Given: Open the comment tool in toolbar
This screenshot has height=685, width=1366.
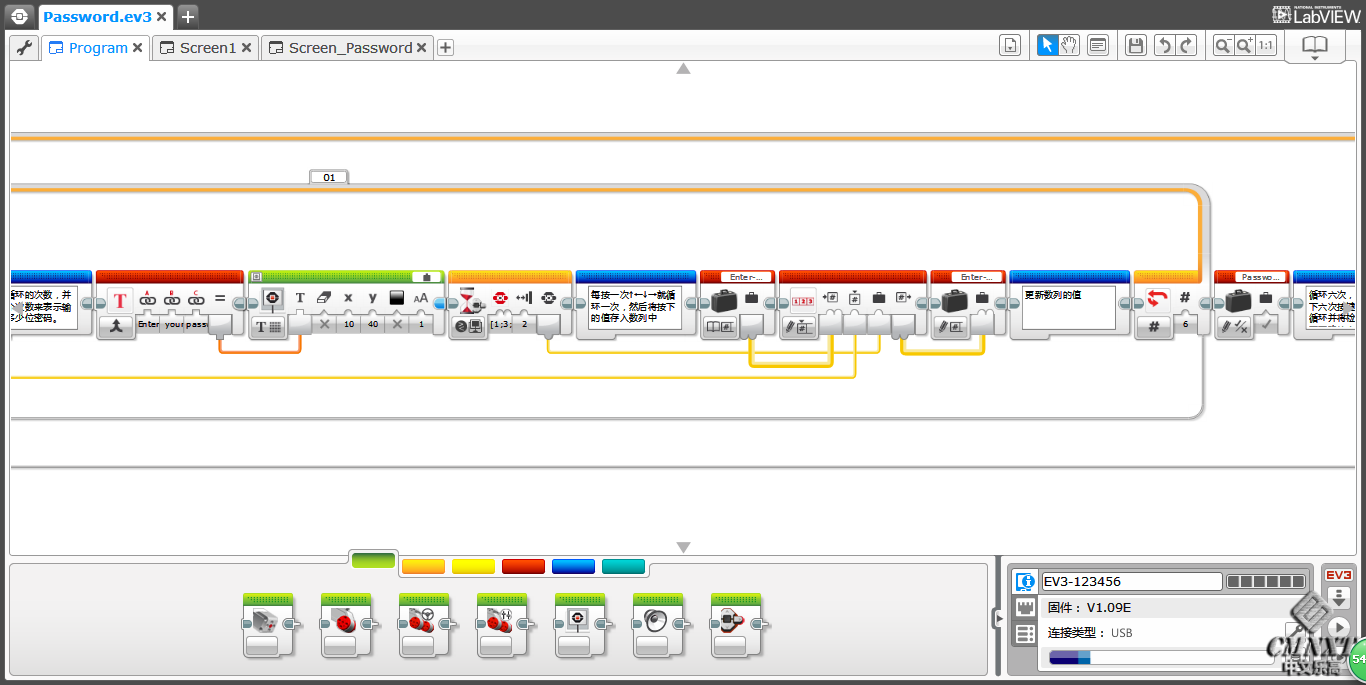Looking at the screenshot, I should point(1098,45).
